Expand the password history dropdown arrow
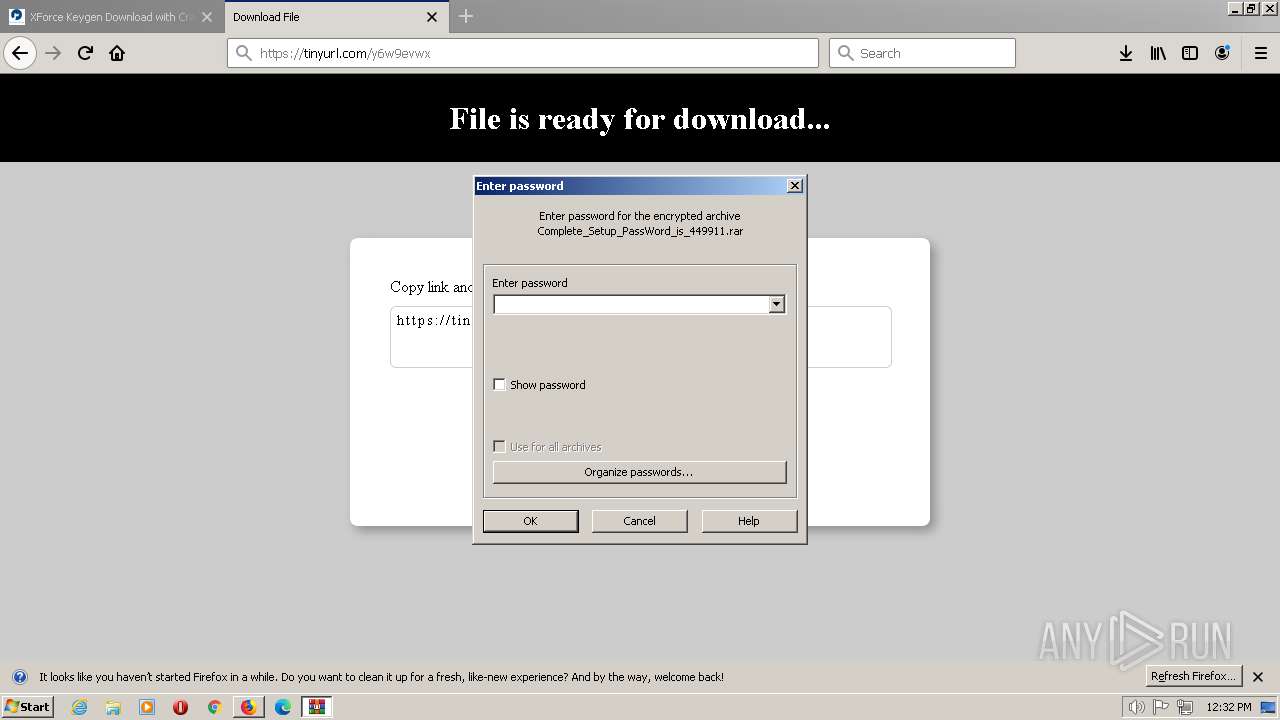The image size is (1280, 720). coord(777,304)
